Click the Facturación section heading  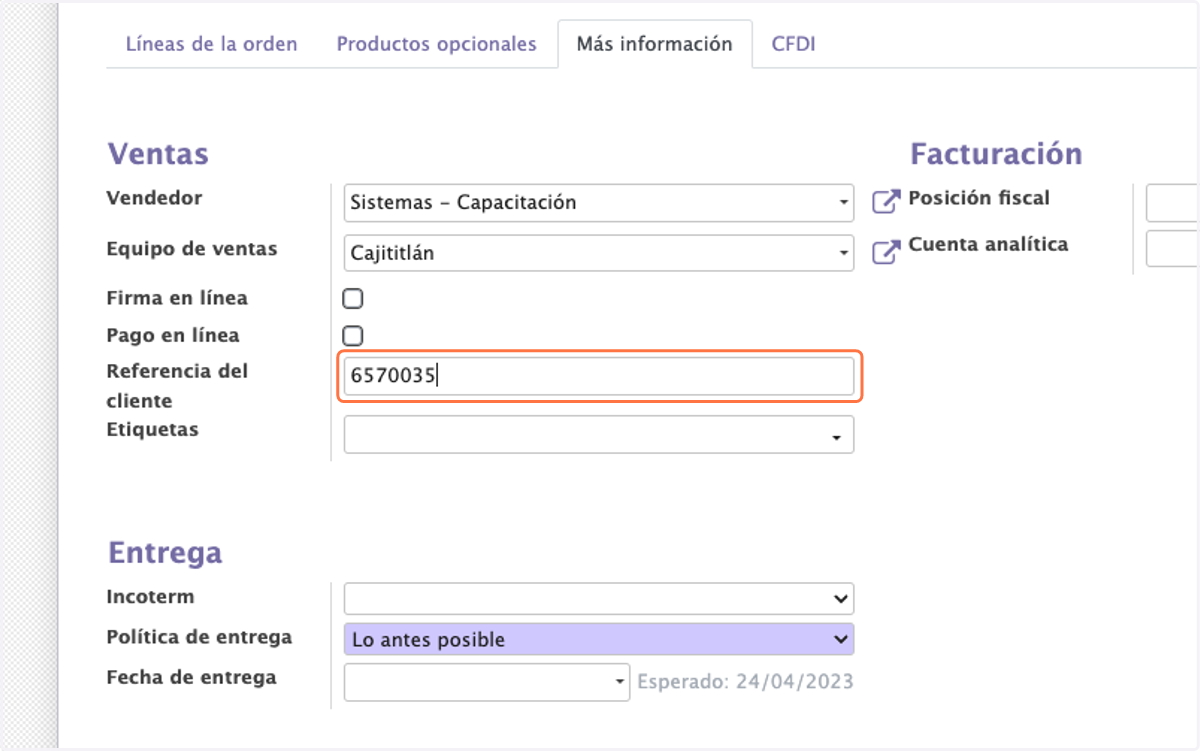(996, 153)
